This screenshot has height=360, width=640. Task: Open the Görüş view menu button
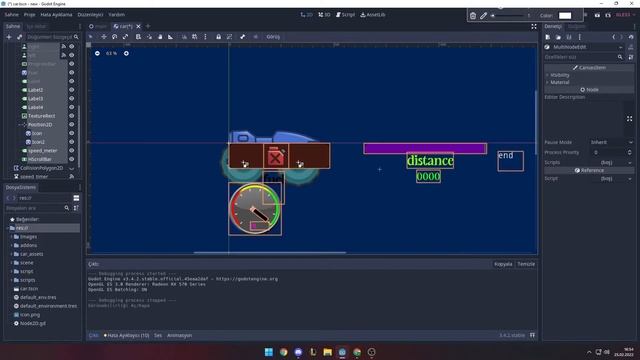[x=273, y=37]
